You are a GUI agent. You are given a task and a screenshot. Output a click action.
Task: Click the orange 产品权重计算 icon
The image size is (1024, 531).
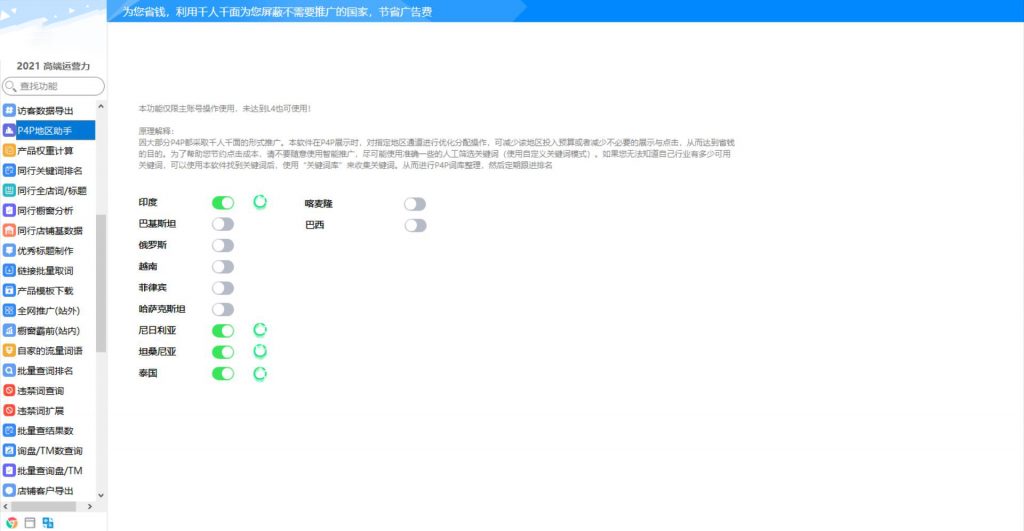tap(9, 150)
